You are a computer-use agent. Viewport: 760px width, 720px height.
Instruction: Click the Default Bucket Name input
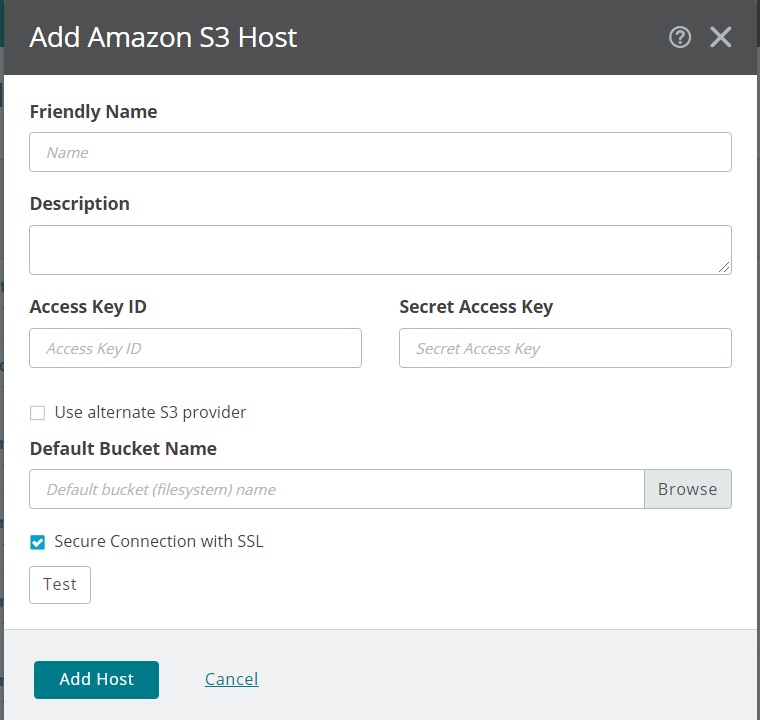(337, 489)
